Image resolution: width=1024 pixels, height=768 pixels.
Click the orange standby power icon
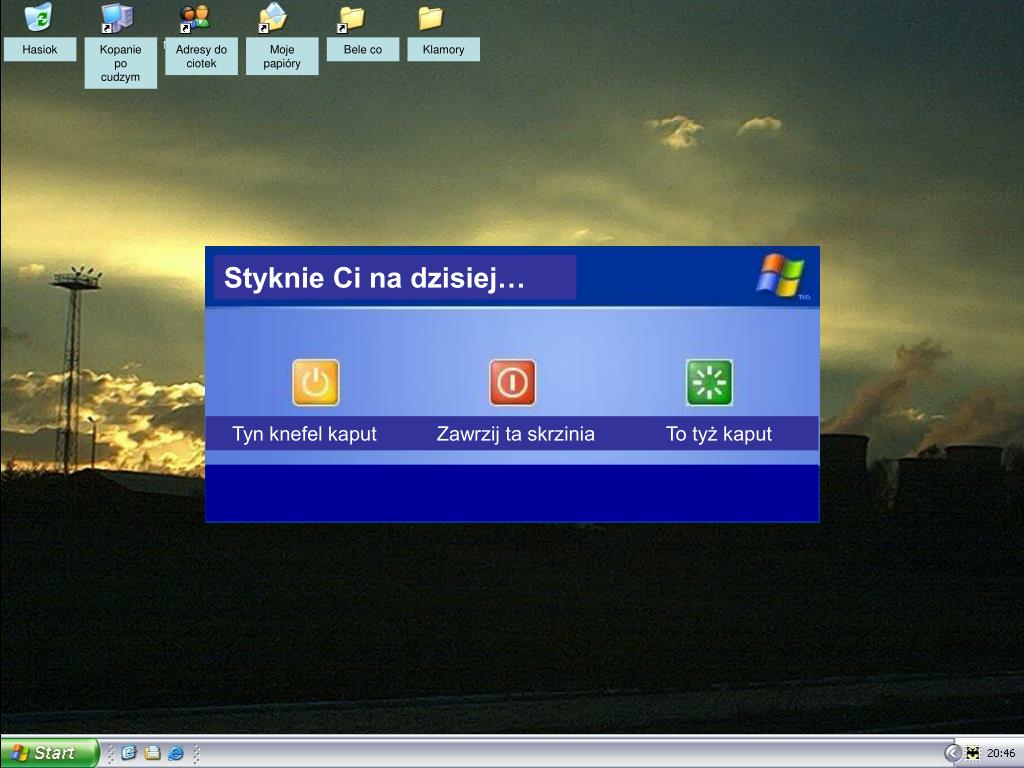coord(315,383)
